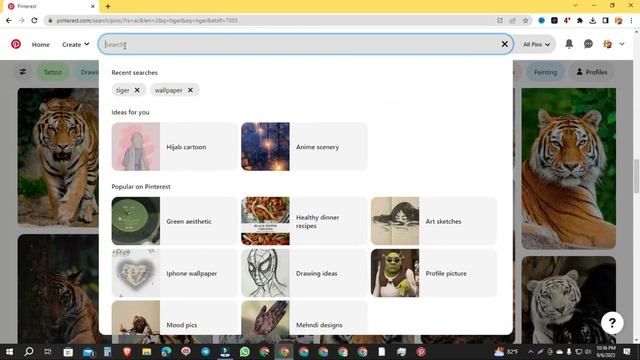
Task: Open the messages chat icon
Action: point(588,44)
